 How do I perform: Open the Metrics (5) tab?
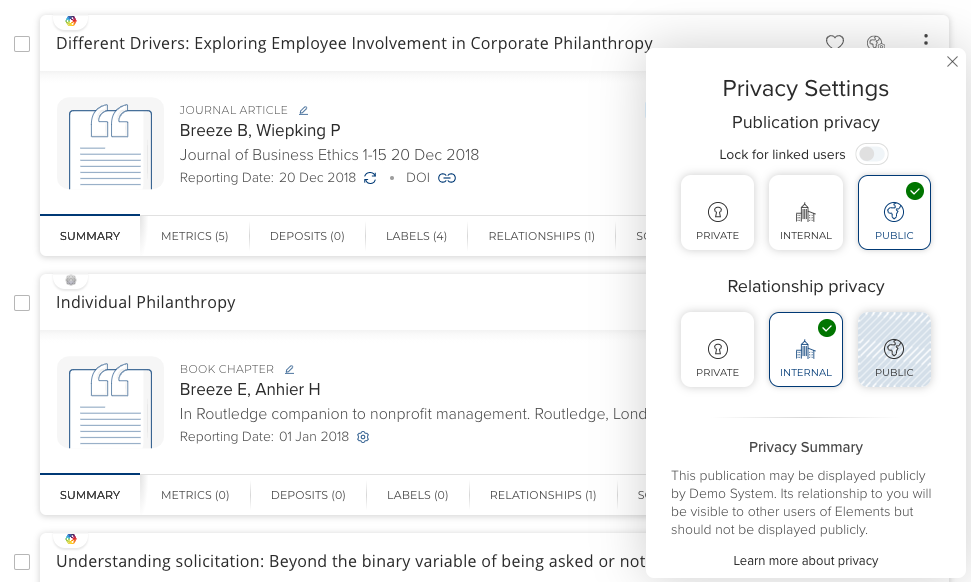(x=194, y=236)
